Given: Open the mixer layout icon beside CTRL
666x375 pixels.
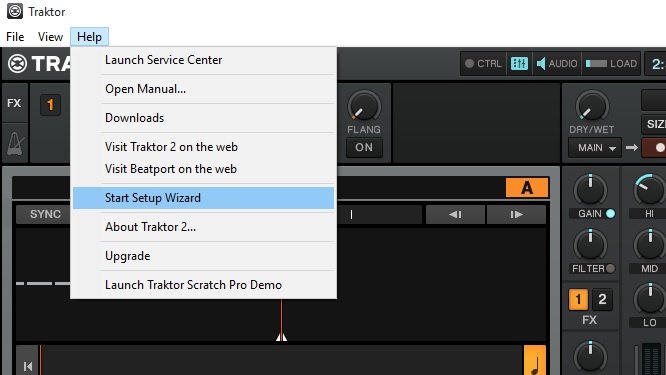Looking at the screenshot, I should (x=519, y=64).
